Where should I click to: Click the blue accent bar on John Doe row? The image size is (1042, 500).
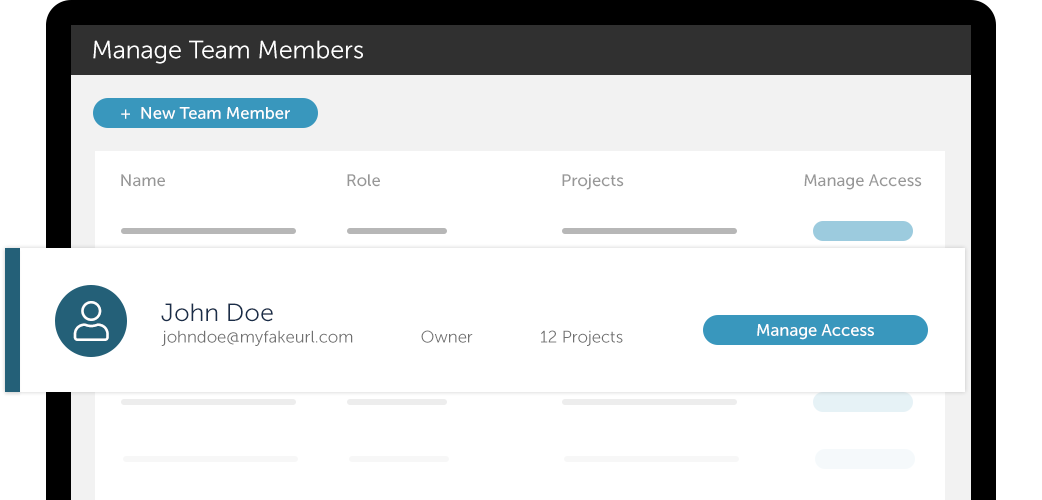click(x=12, y=320)
